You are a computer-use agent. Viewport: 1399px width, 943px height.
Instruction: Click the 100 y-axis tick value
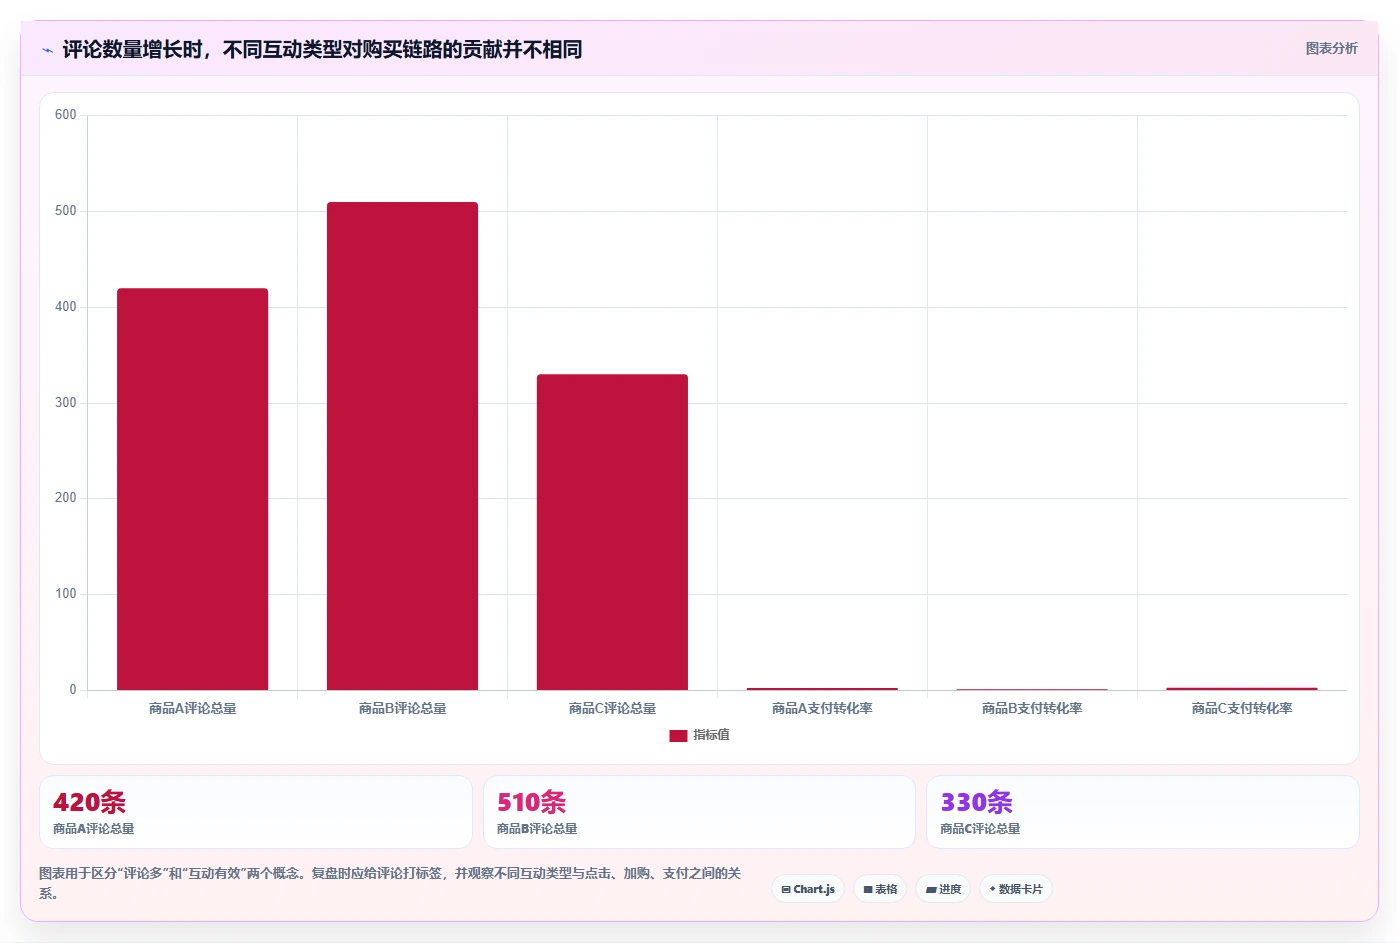click(x=66, y=594)
